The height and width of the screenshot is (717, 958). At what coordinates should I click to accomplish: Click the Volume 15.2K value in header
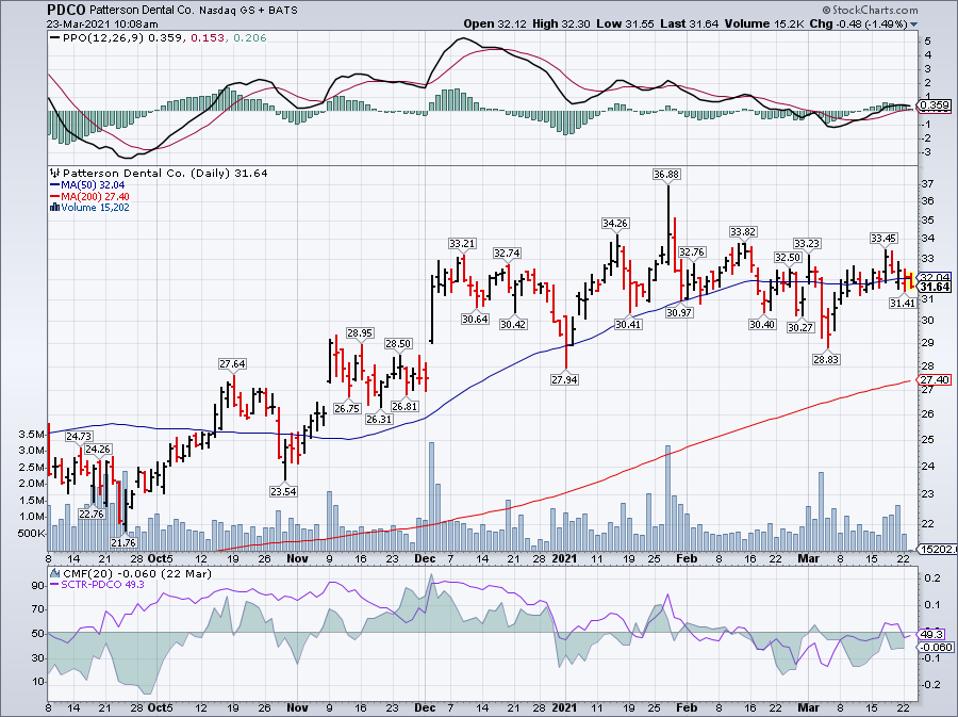(x=765, y=24)
